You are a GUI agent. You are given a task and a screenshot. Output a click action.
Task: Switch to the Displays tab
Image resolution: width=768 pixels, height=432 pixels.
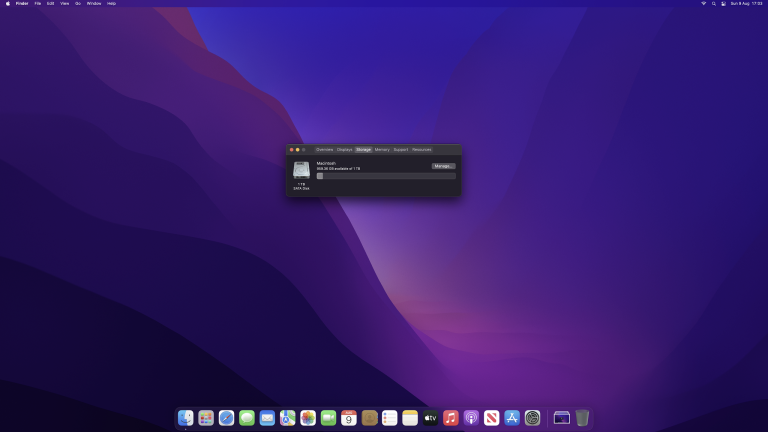coord(344,149)
